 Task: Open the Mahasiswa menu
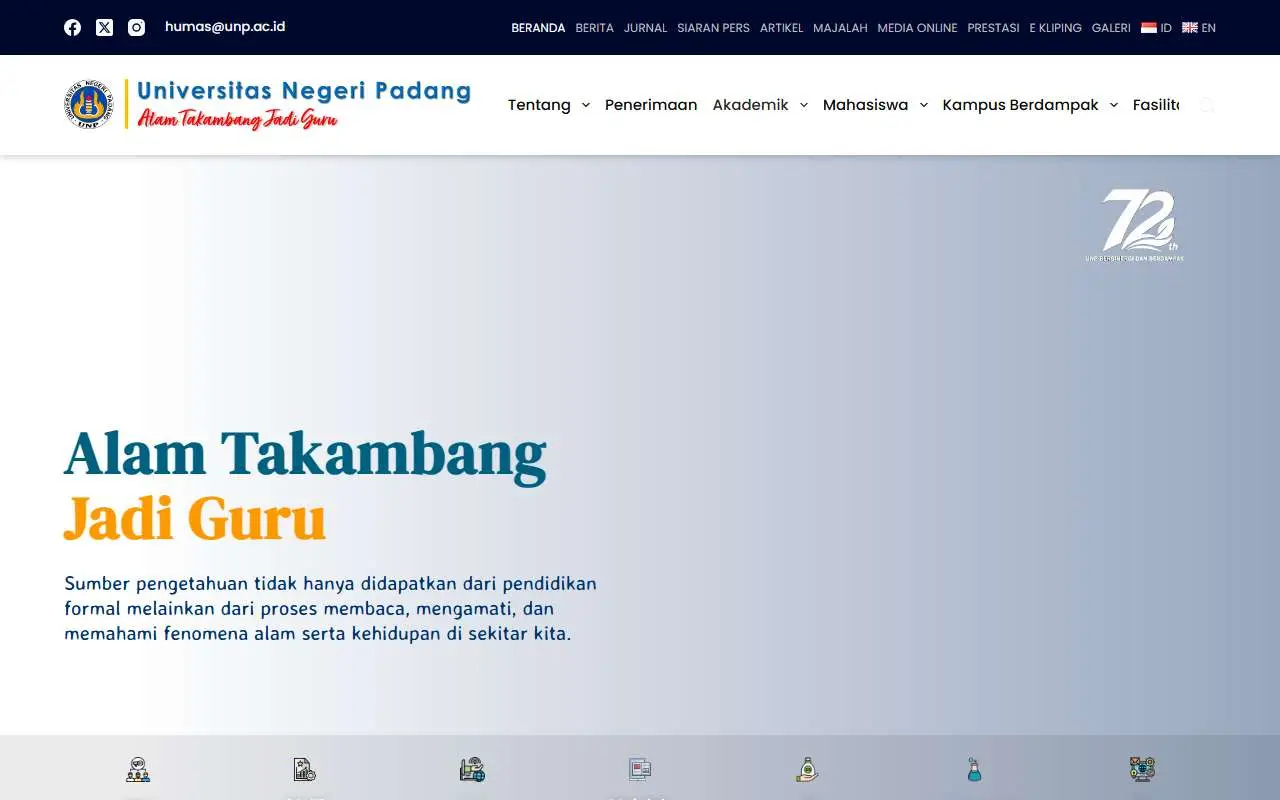point(865,105)
